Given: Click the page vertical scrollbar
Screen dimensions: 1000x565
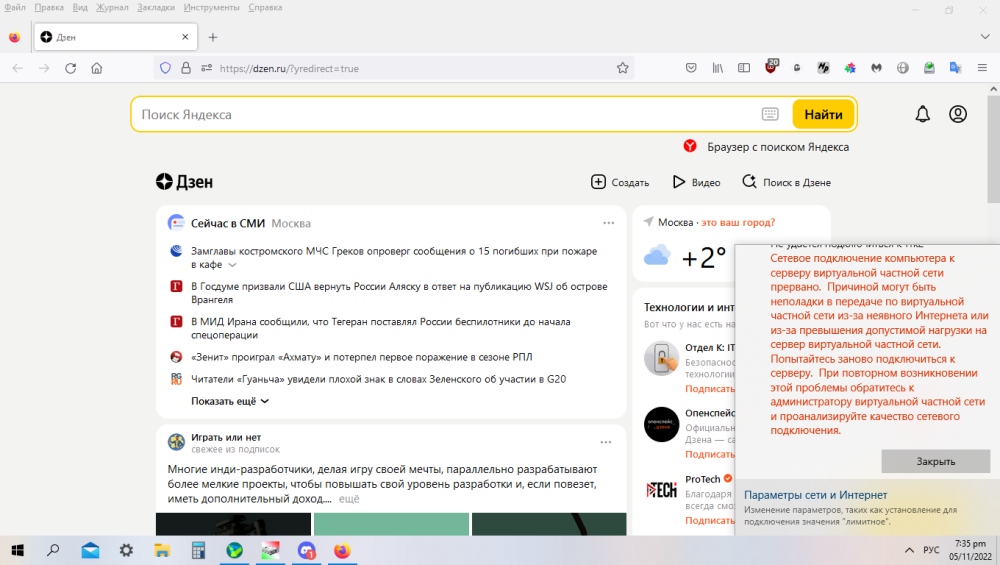Looking at the screenshot, I should pyautogui.click(x=994, y=148).
